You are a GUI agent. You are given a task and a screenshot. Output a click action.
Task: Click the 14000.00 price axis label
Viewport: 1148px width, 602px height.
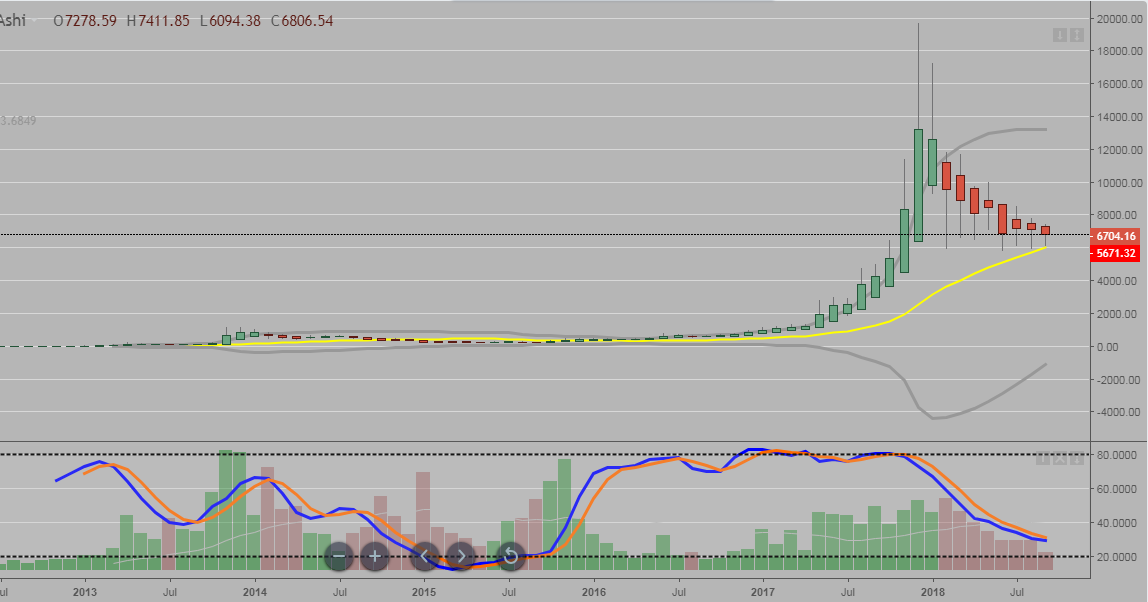1119,116
